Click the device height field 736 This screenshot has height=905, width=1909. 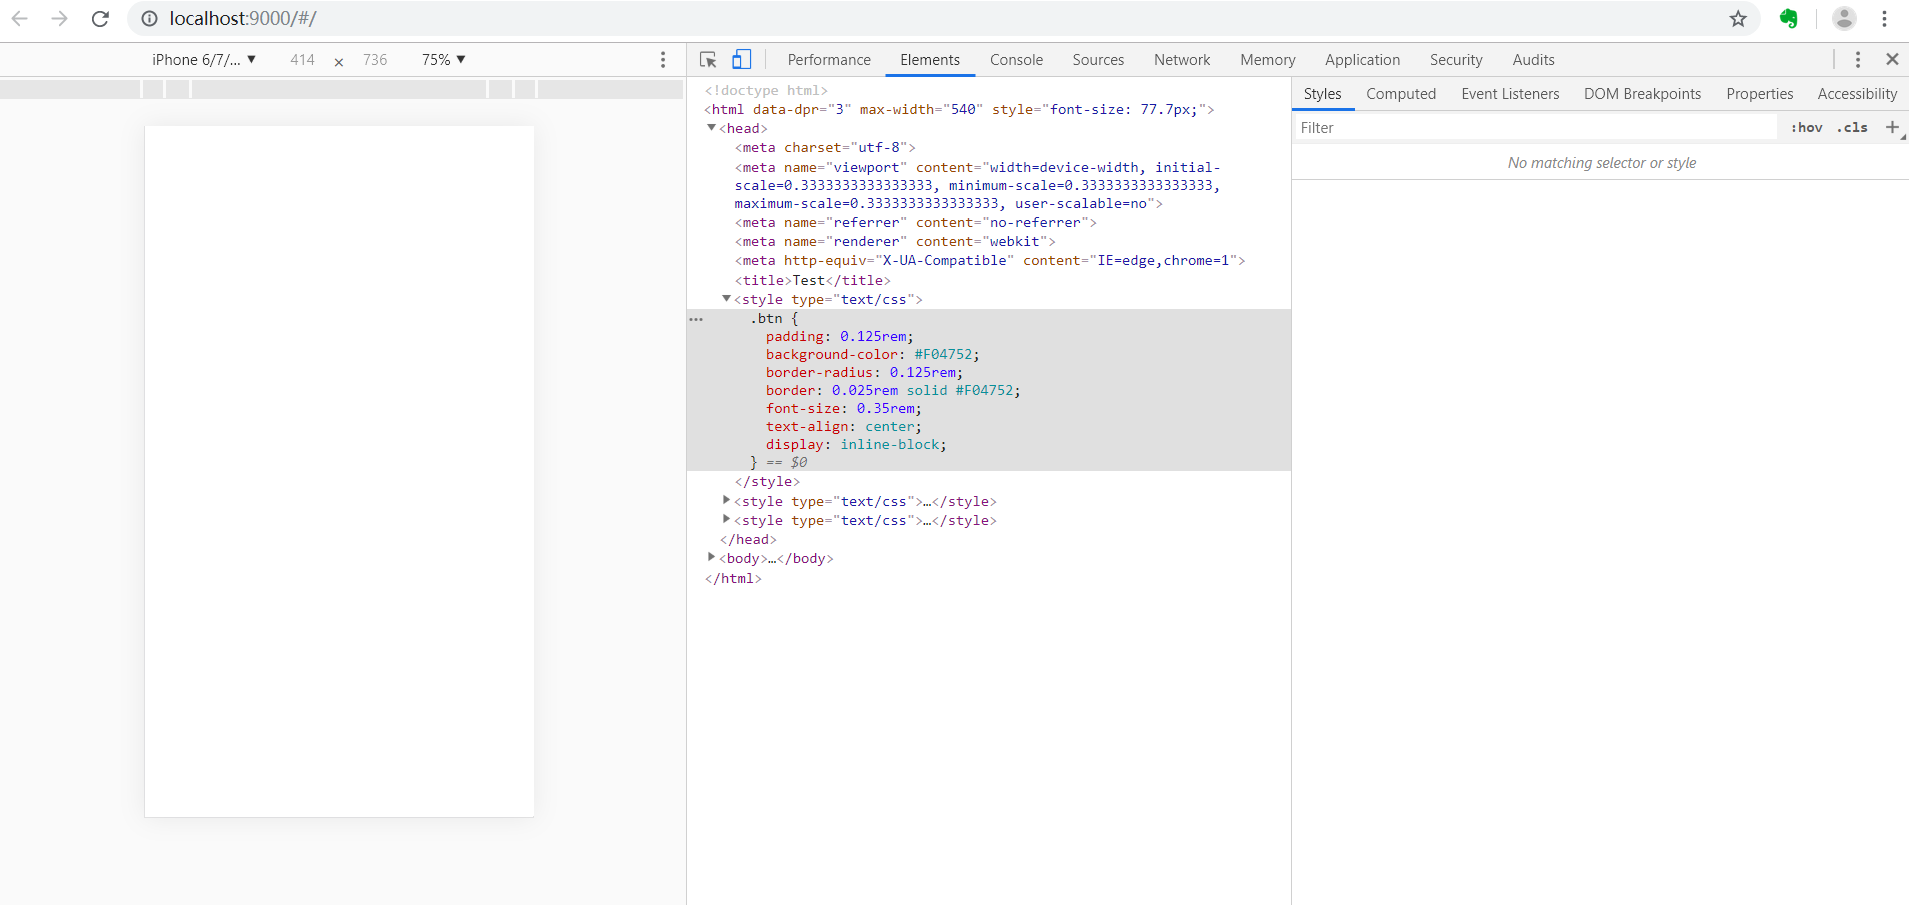pyautogui.click(x=375, y=60)
